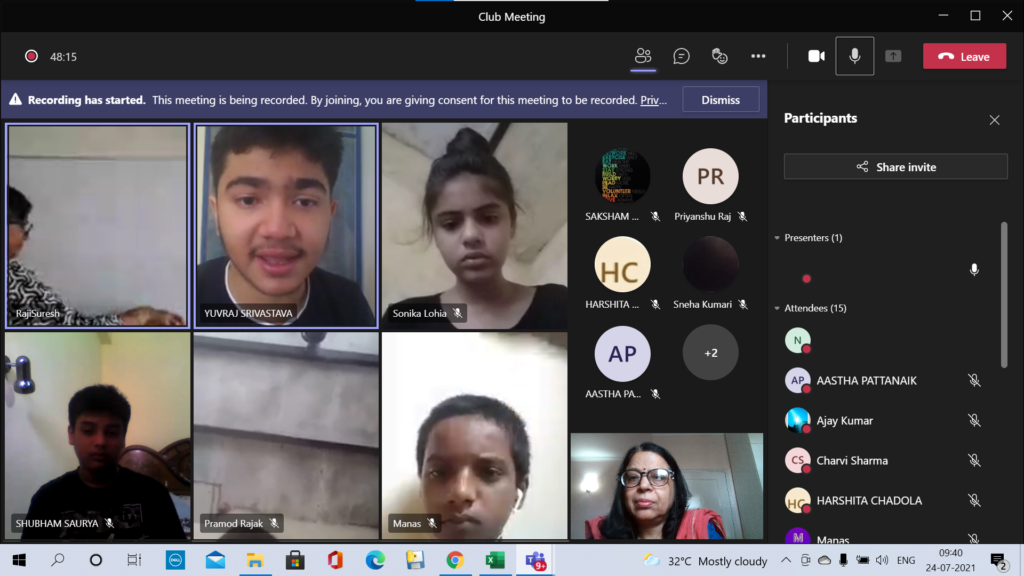Viewport: 1024px width, 576px height.
Task: Open the Windows Start menu
Action: point(18,560)
